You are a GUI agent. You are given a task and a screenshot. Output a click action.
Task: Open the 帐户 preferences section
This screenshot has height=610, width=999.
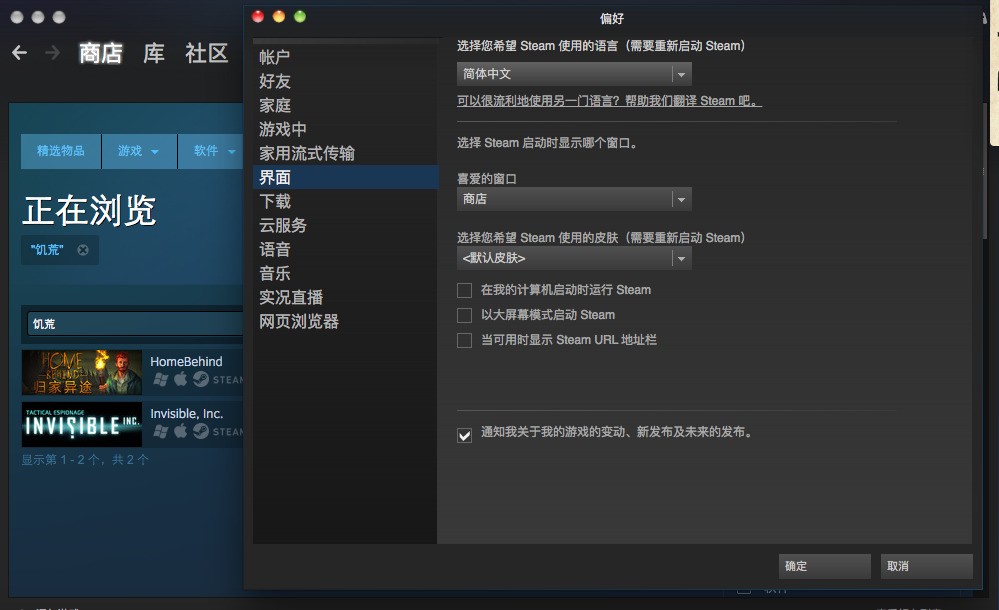(x=345, y=57)
